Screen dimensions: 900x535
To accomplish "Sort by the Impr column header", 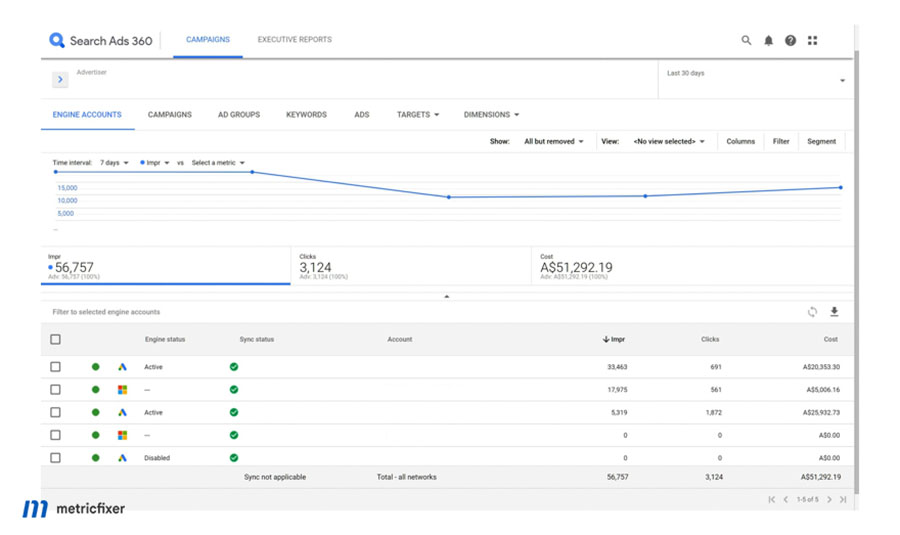I will click(614, 339).
